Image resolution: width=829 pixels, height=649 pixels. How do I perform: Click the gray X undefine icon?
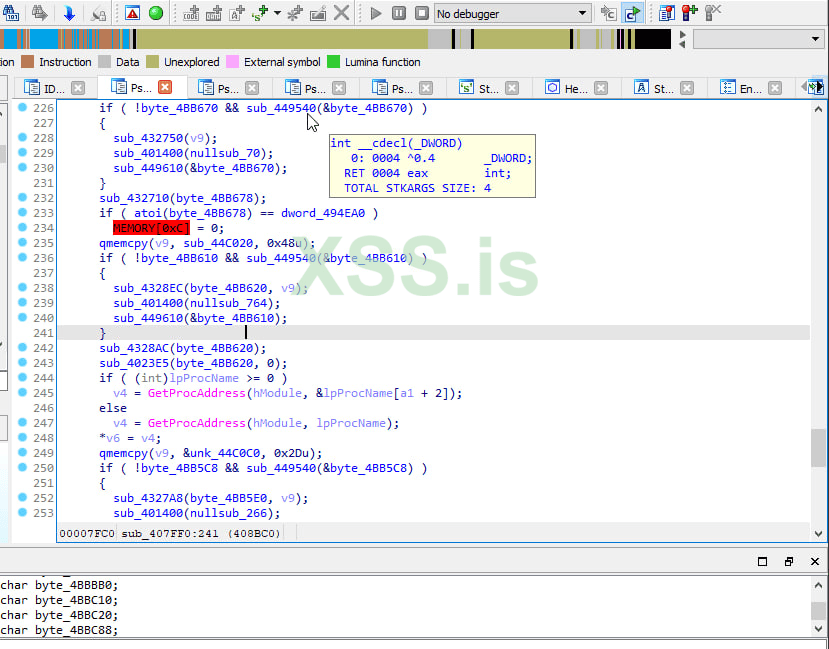[342, 13]
